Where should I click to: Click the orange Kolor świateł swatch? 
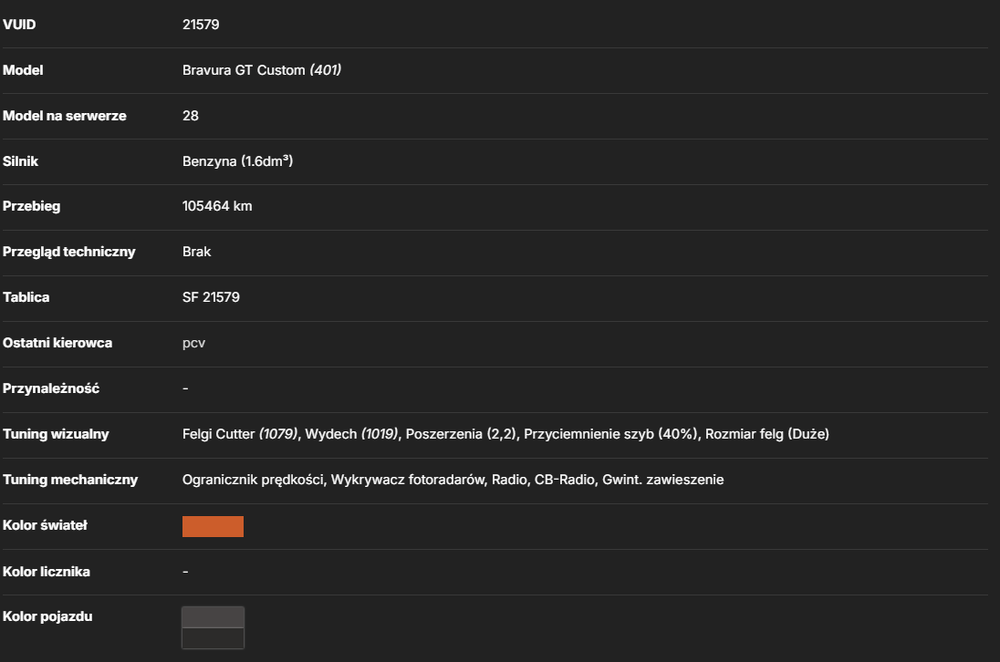[x=213, y=526]
